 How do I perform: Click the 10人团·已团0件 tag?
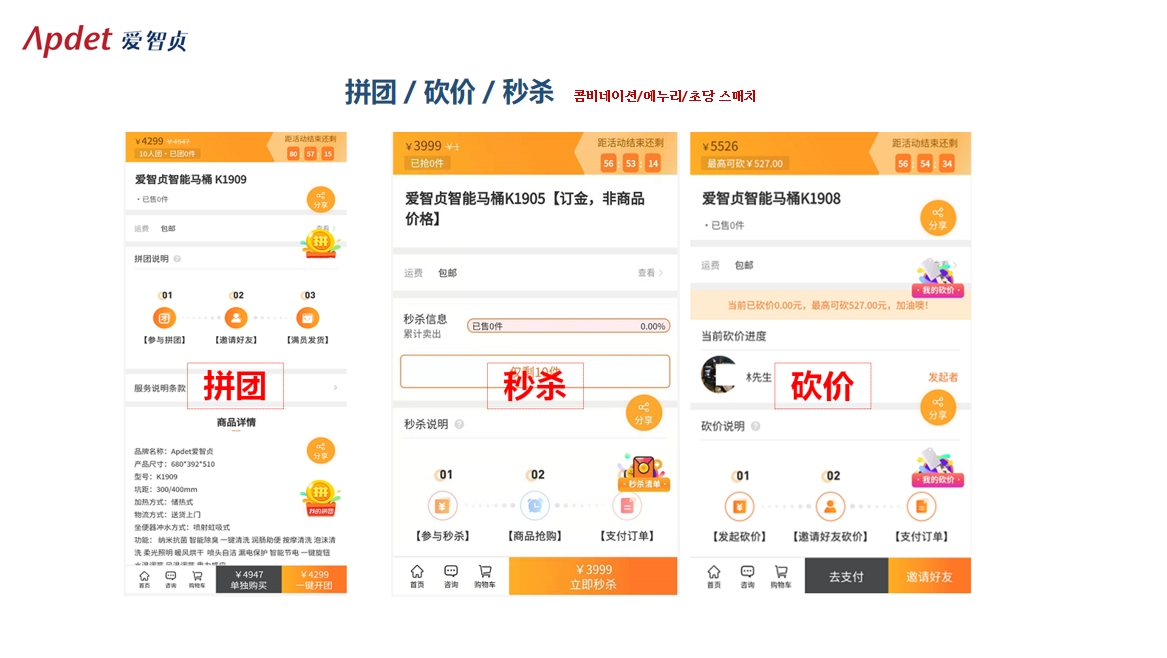(167, 153)
